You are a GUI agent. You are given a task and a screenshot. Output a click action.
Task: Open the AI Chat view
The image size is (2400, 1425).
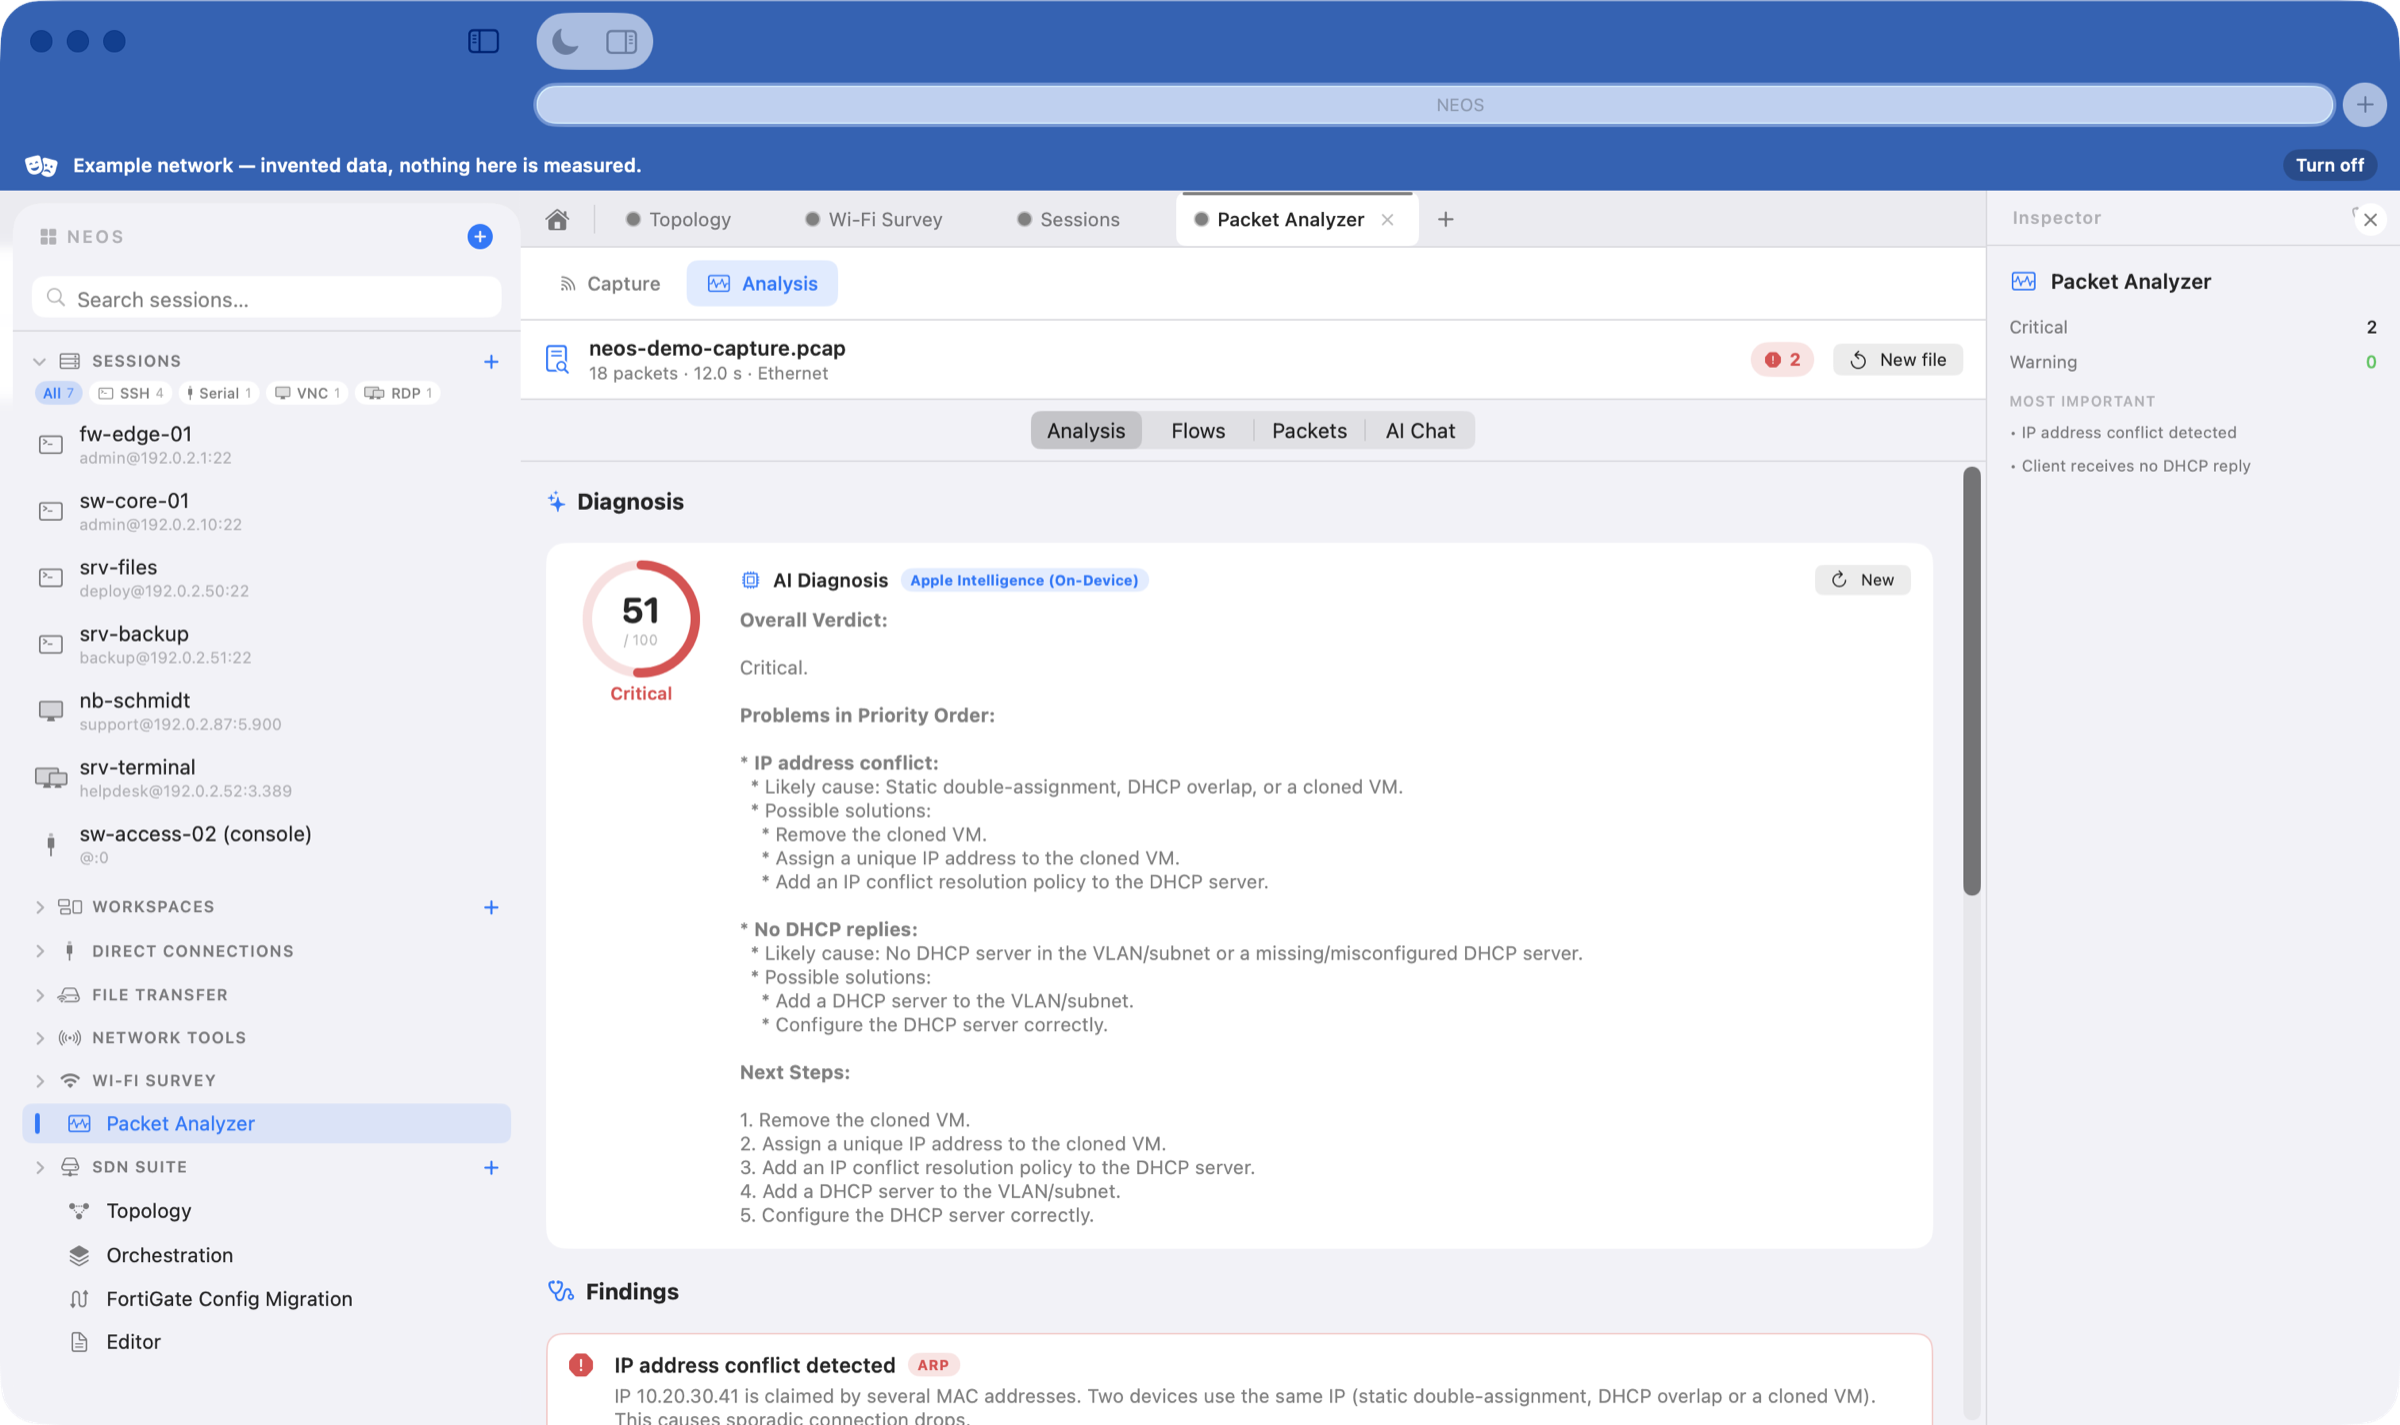pyautogui.click(x=1420, y=431)
